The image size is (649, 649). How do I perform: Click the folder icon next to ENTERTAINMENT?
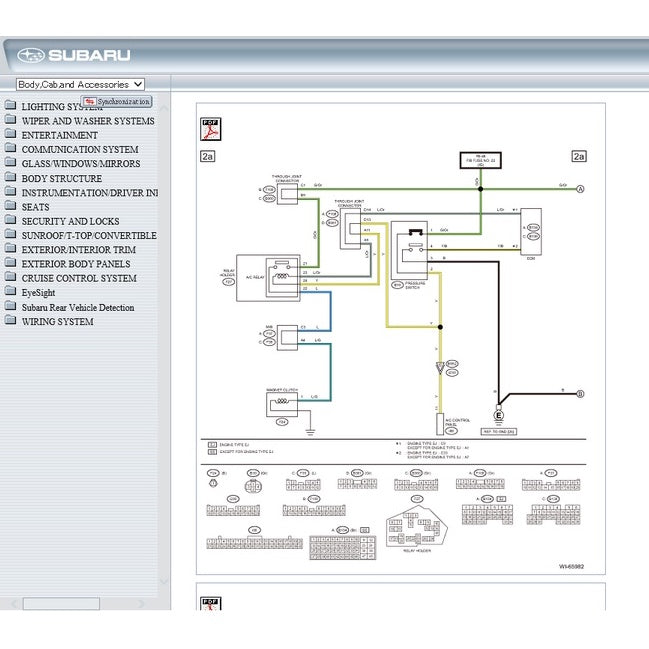(x=10, y=135)
